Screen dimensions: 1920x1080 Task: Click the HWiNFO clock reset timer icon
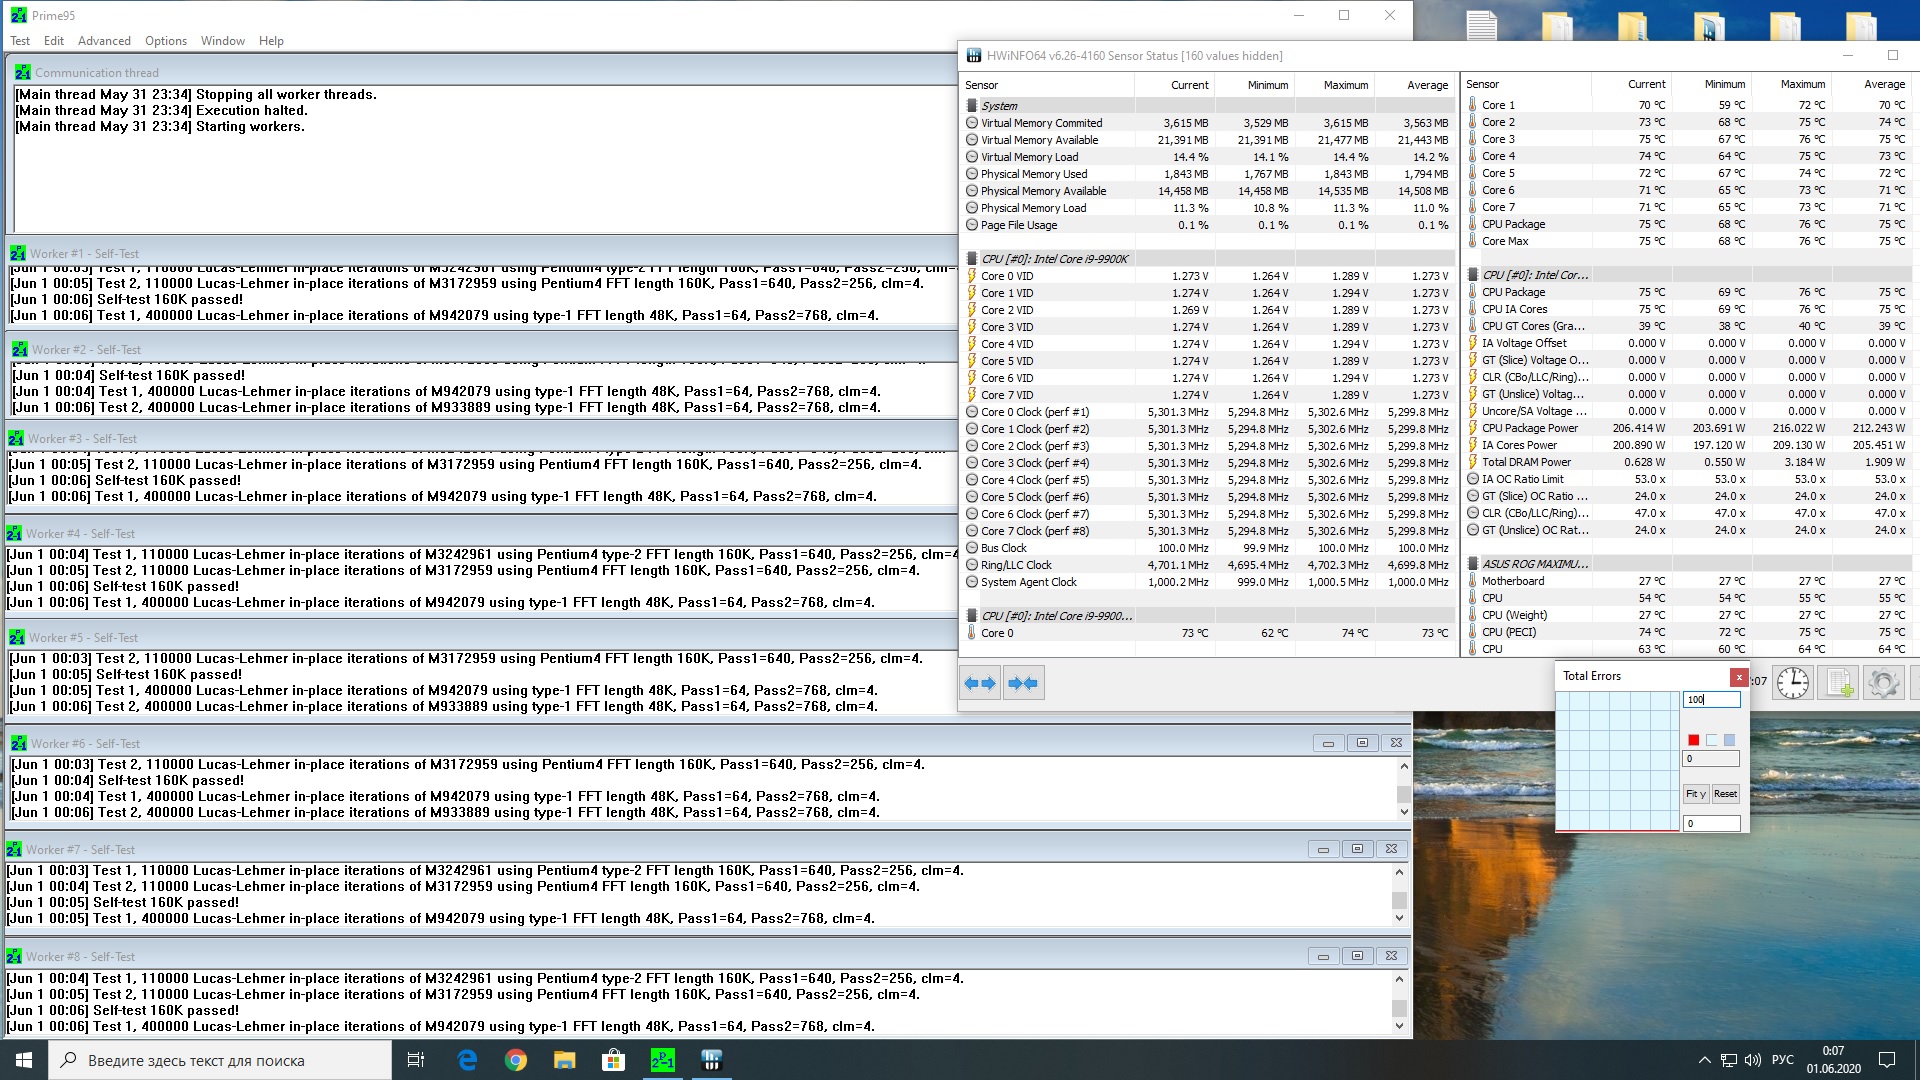1792,683
